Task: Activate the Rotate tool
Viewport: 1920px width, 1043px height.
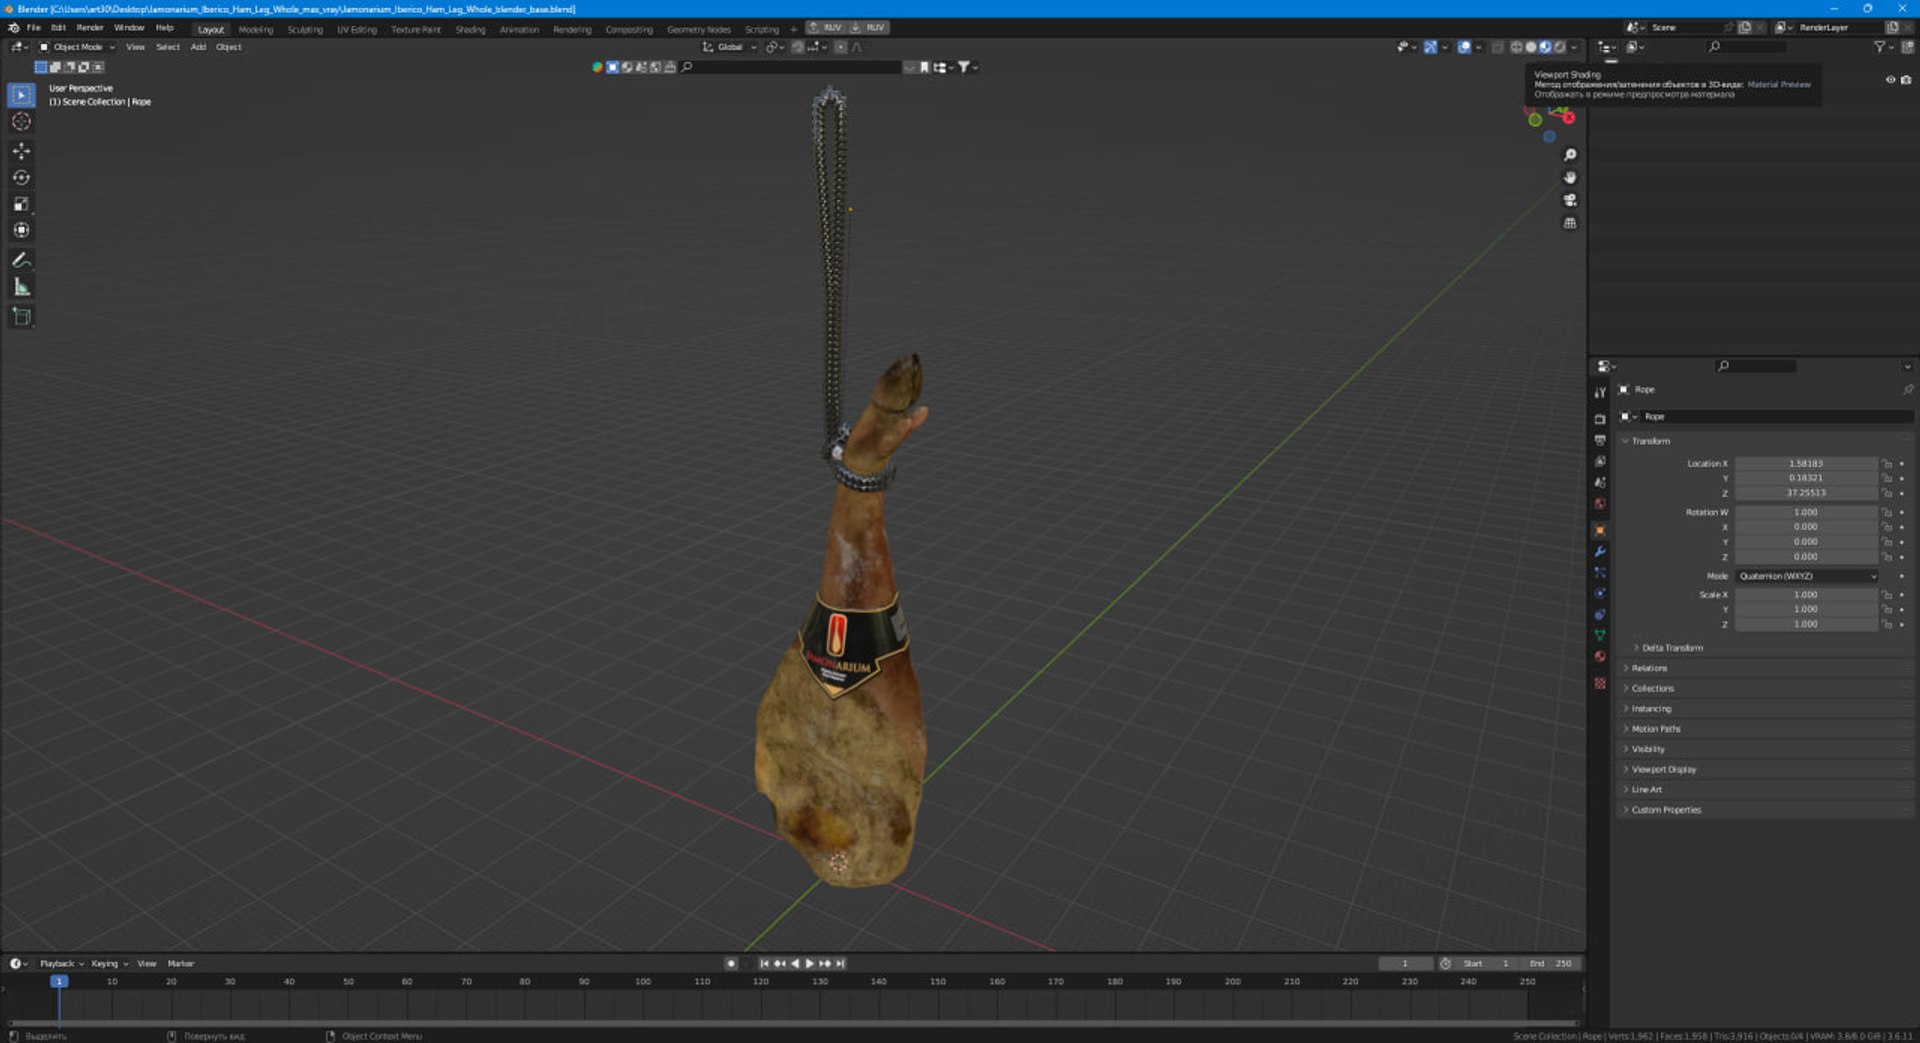Action: pos(21,178)
